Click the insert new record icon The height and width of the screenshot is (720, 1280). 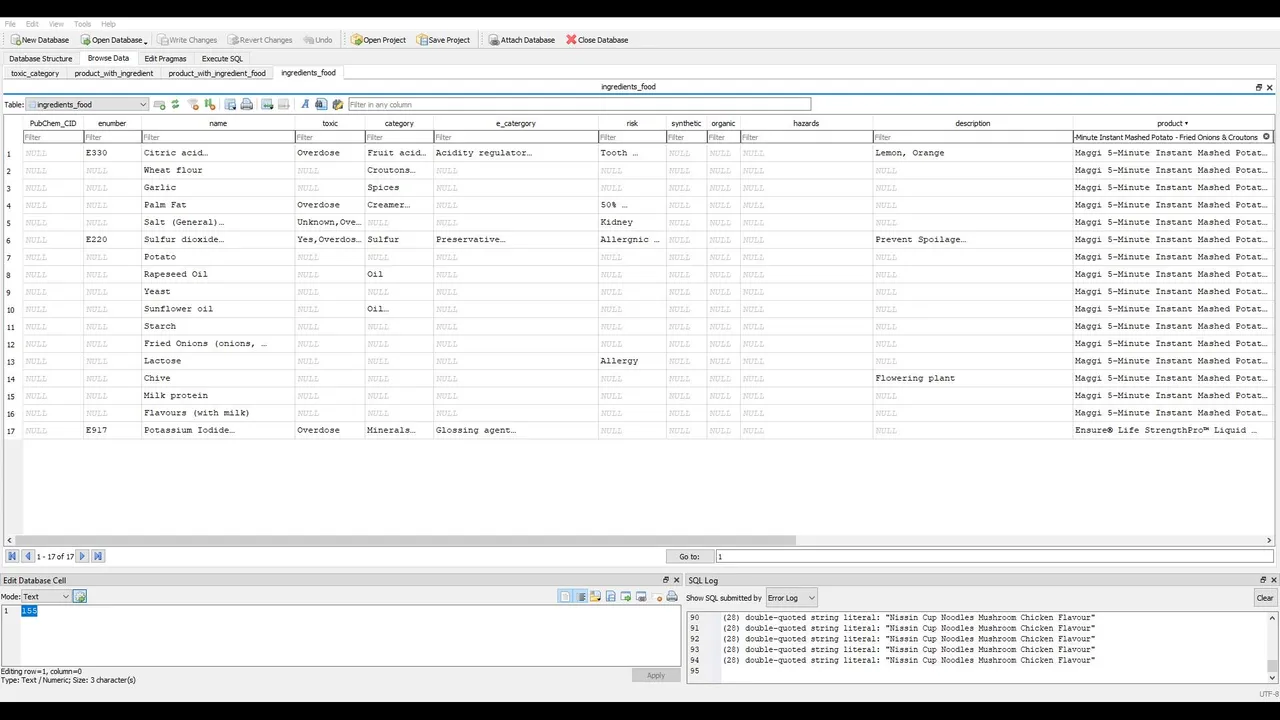coord(268,104)
